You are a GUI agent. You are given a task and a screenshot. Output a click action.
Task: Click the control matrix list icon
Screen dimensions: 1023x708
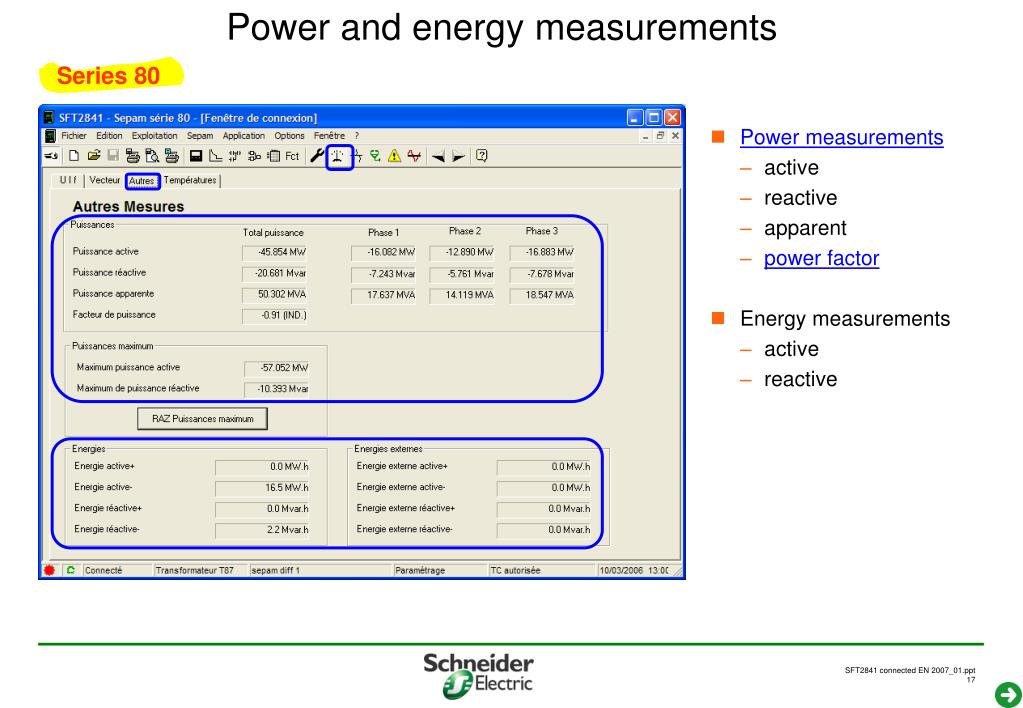(273, 156)
